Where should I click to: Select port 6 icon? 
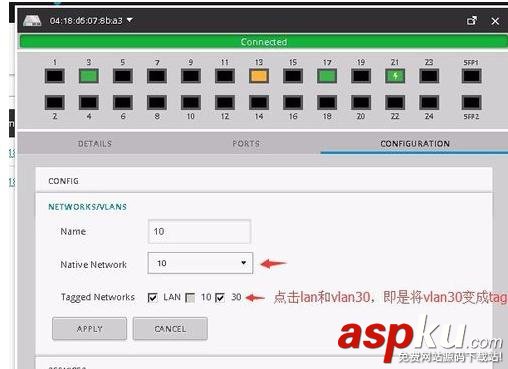click(x=123, y=103)
